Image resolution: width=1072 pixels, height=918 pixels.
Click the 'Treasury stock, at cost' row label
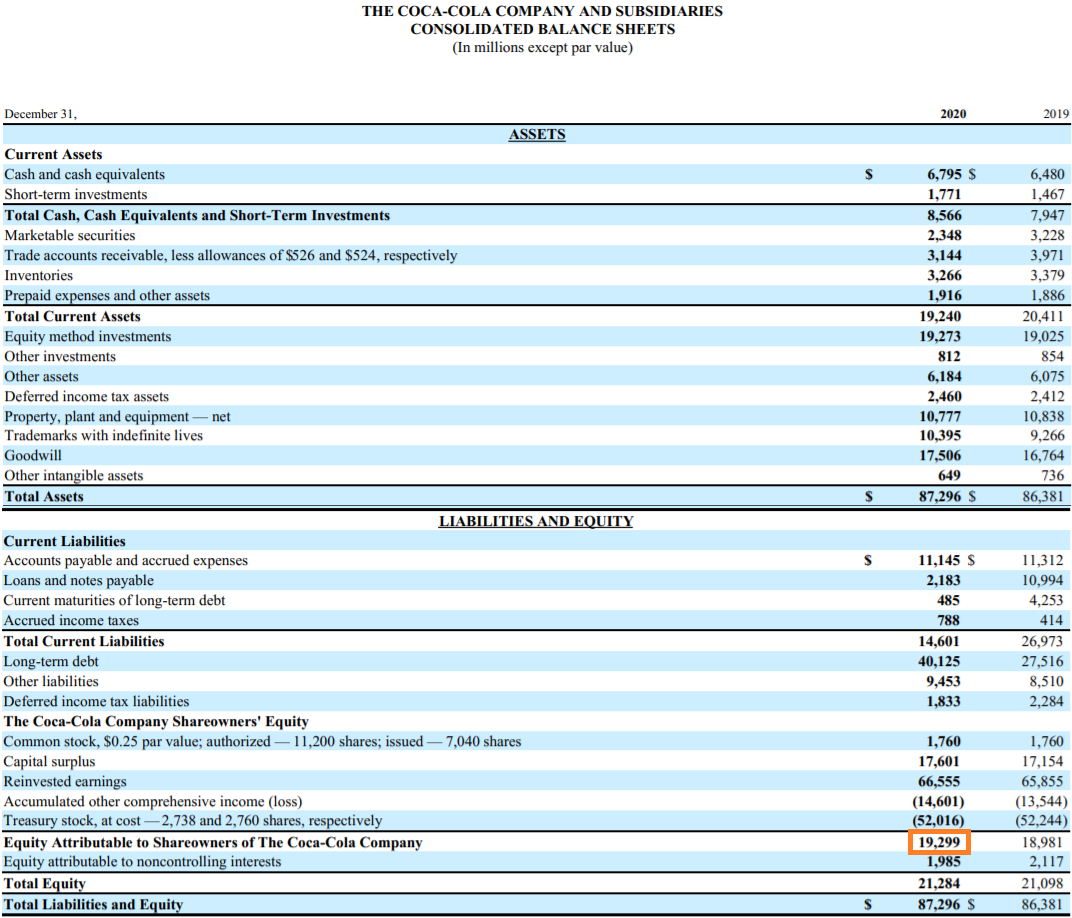point(193,820)
